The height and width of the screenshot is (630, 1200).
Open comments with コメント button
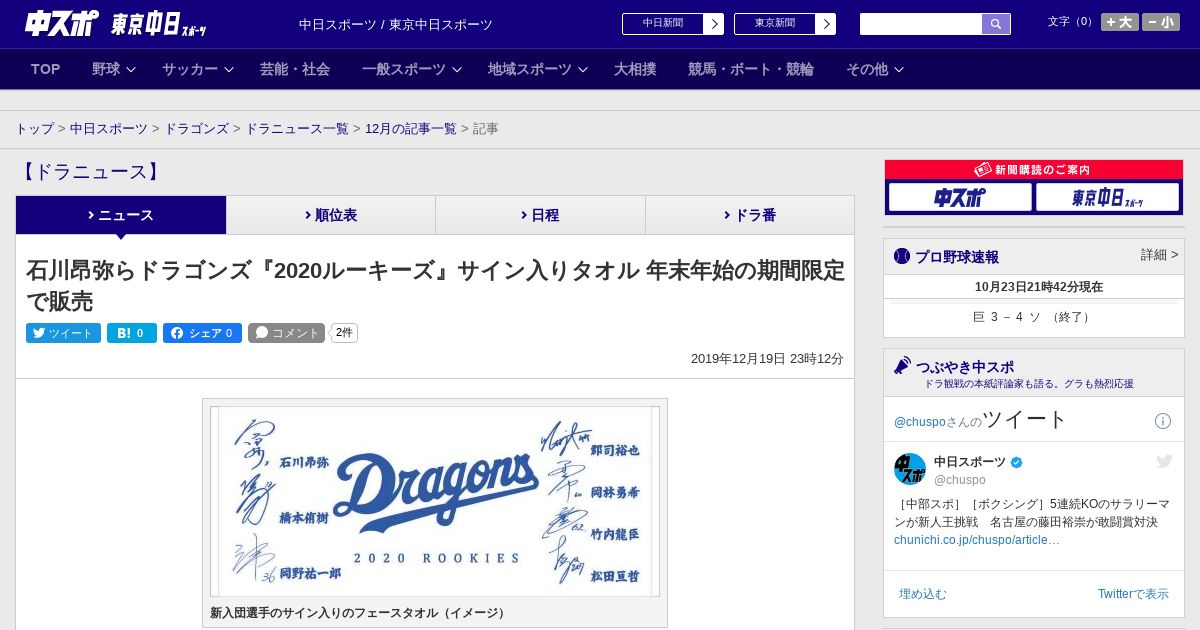point(287,333)
